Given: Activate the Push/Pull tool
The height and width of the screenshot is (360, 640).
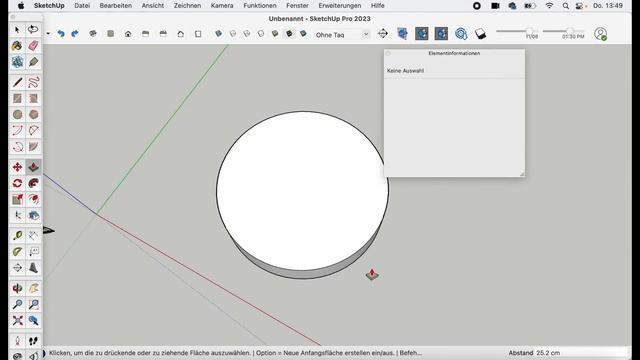Looking at the screenshot, I should pyautogui.click(x=33, y=167).
